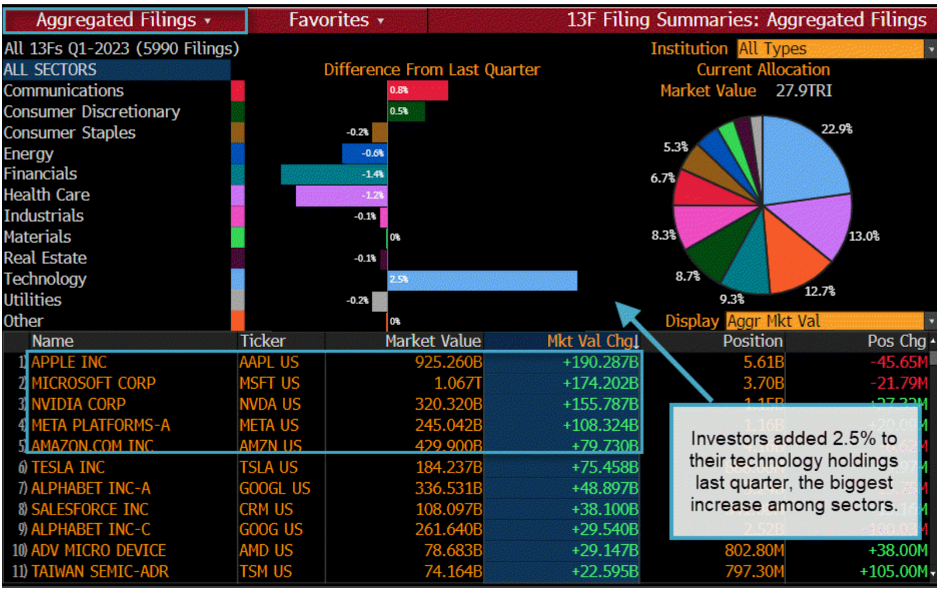Click the light blue Technology color swatch

[238, 279]
